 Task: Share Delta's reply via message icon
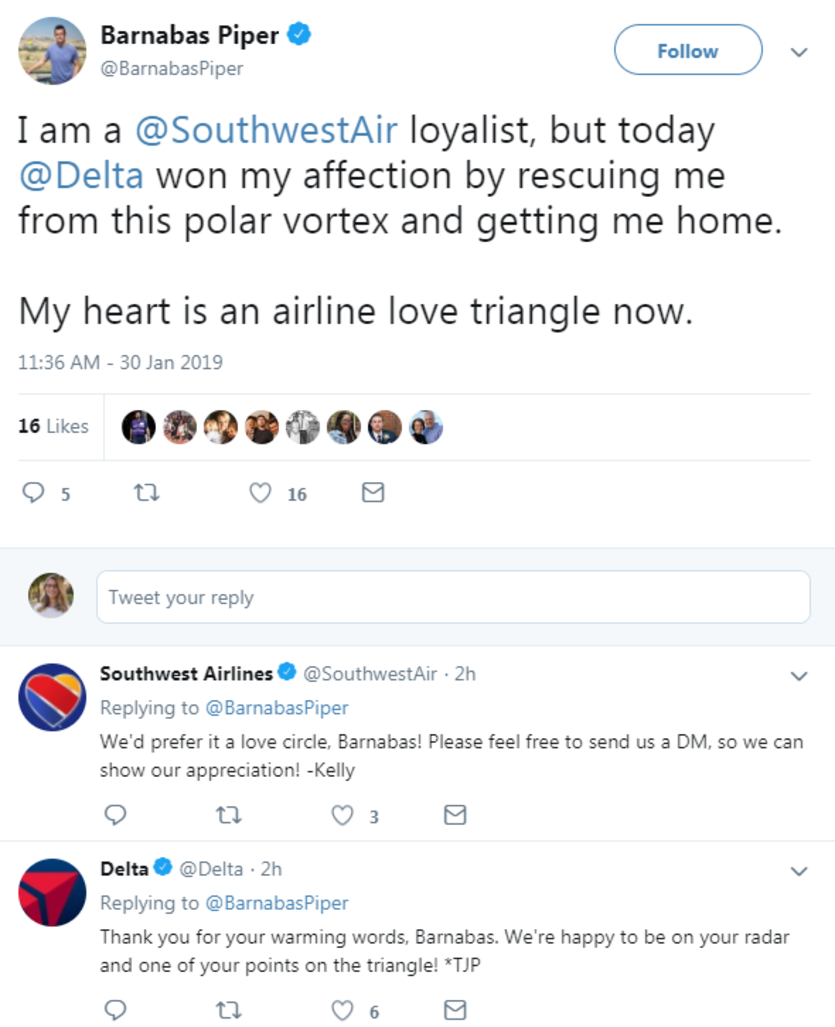tap(455, 1010)
